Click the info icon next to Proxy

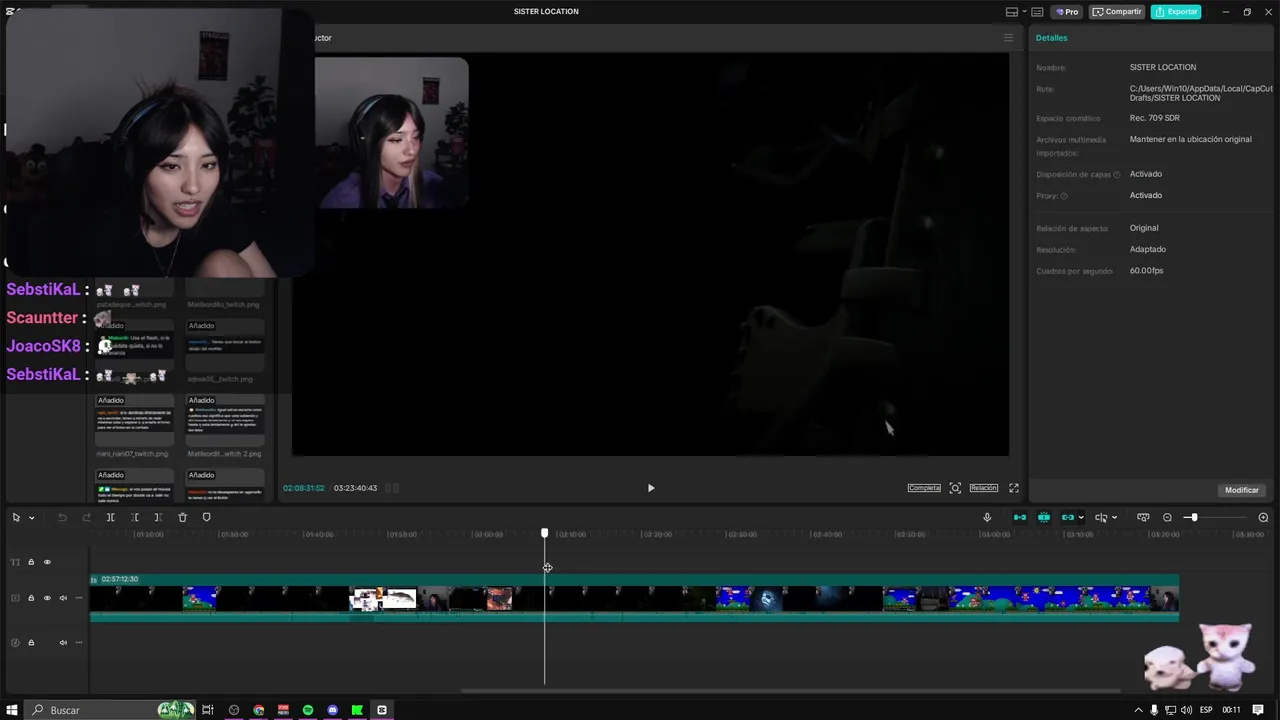(1064, 196)
